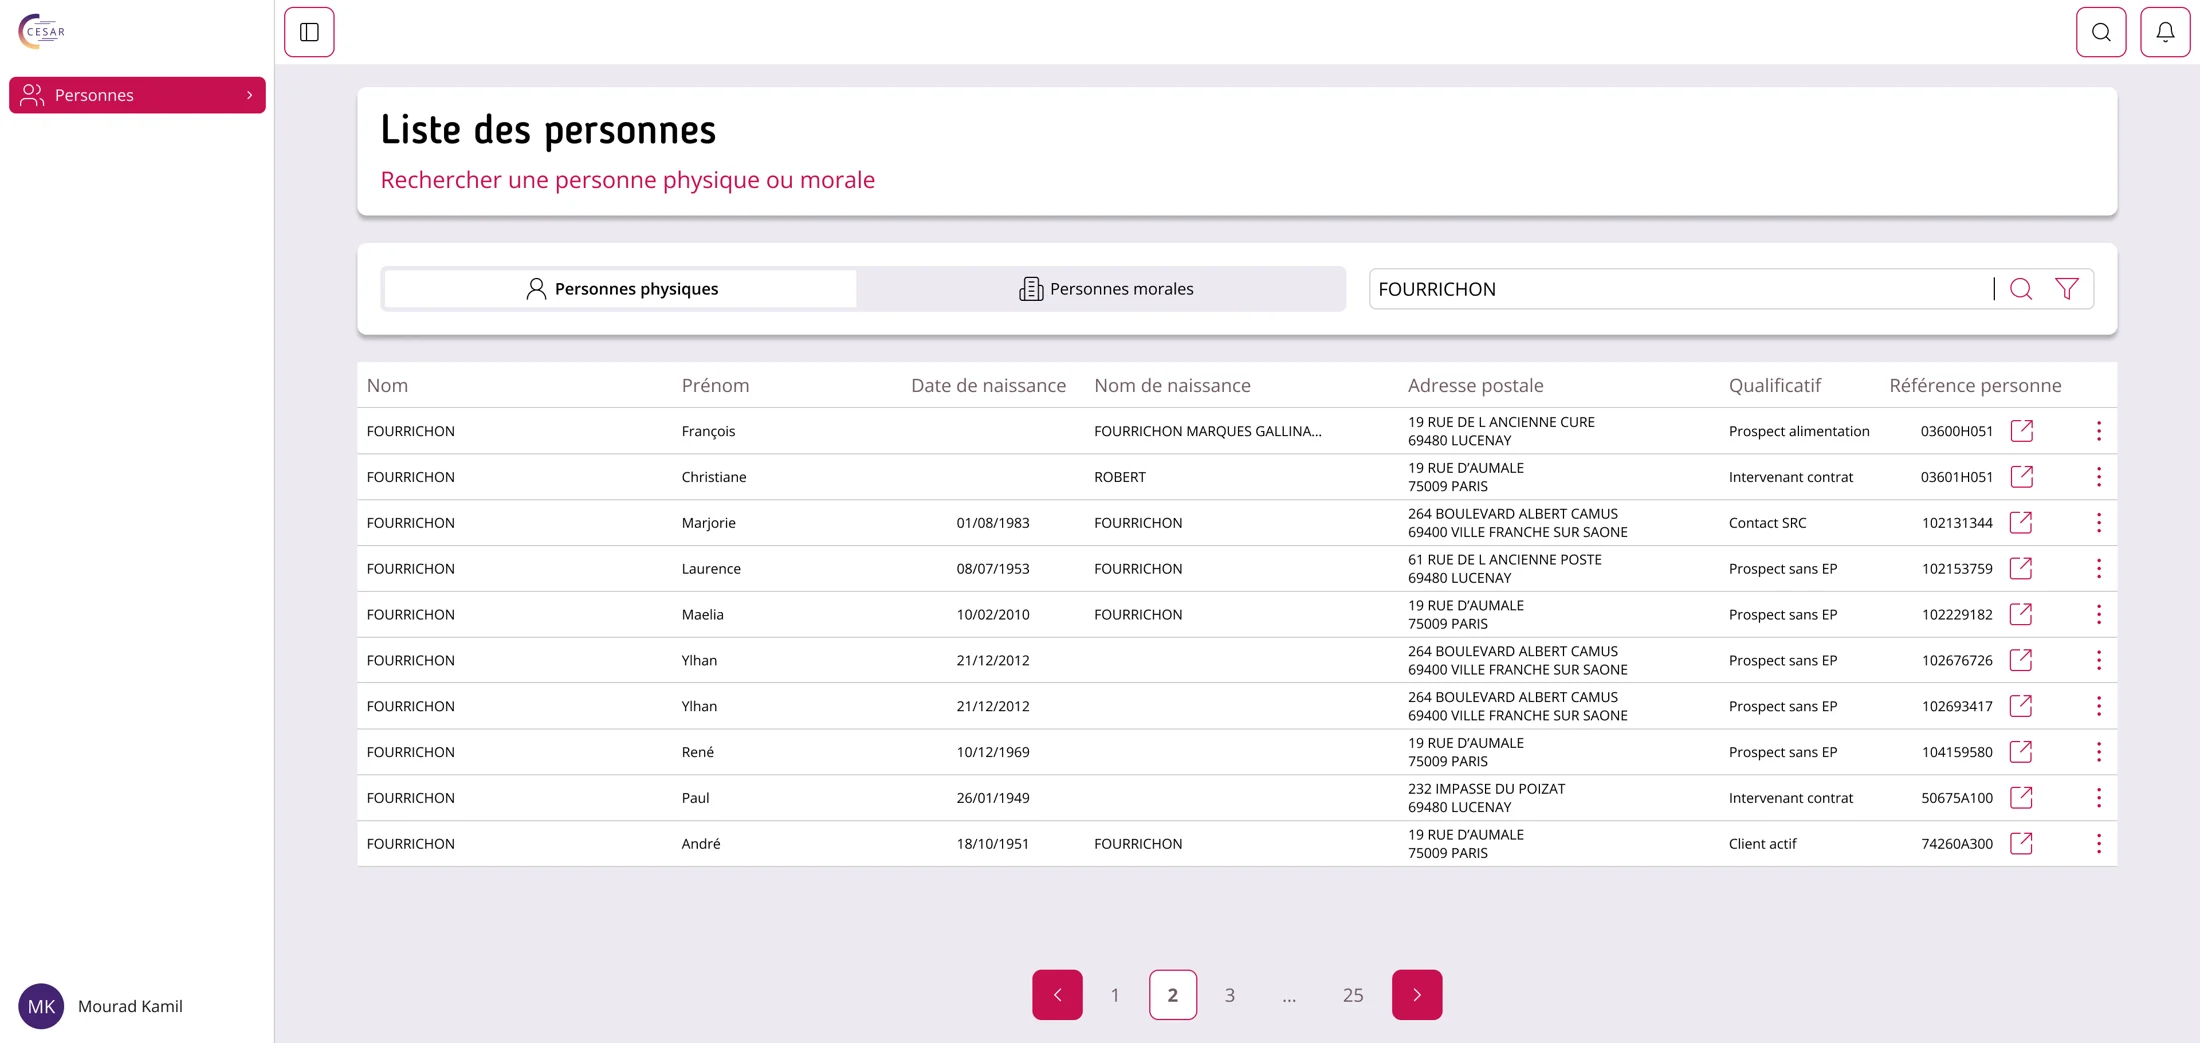Toggle the sidebar panel icon
Image resolution: width=2200 pixels, height=1043 pixels.
click(309, 32)
